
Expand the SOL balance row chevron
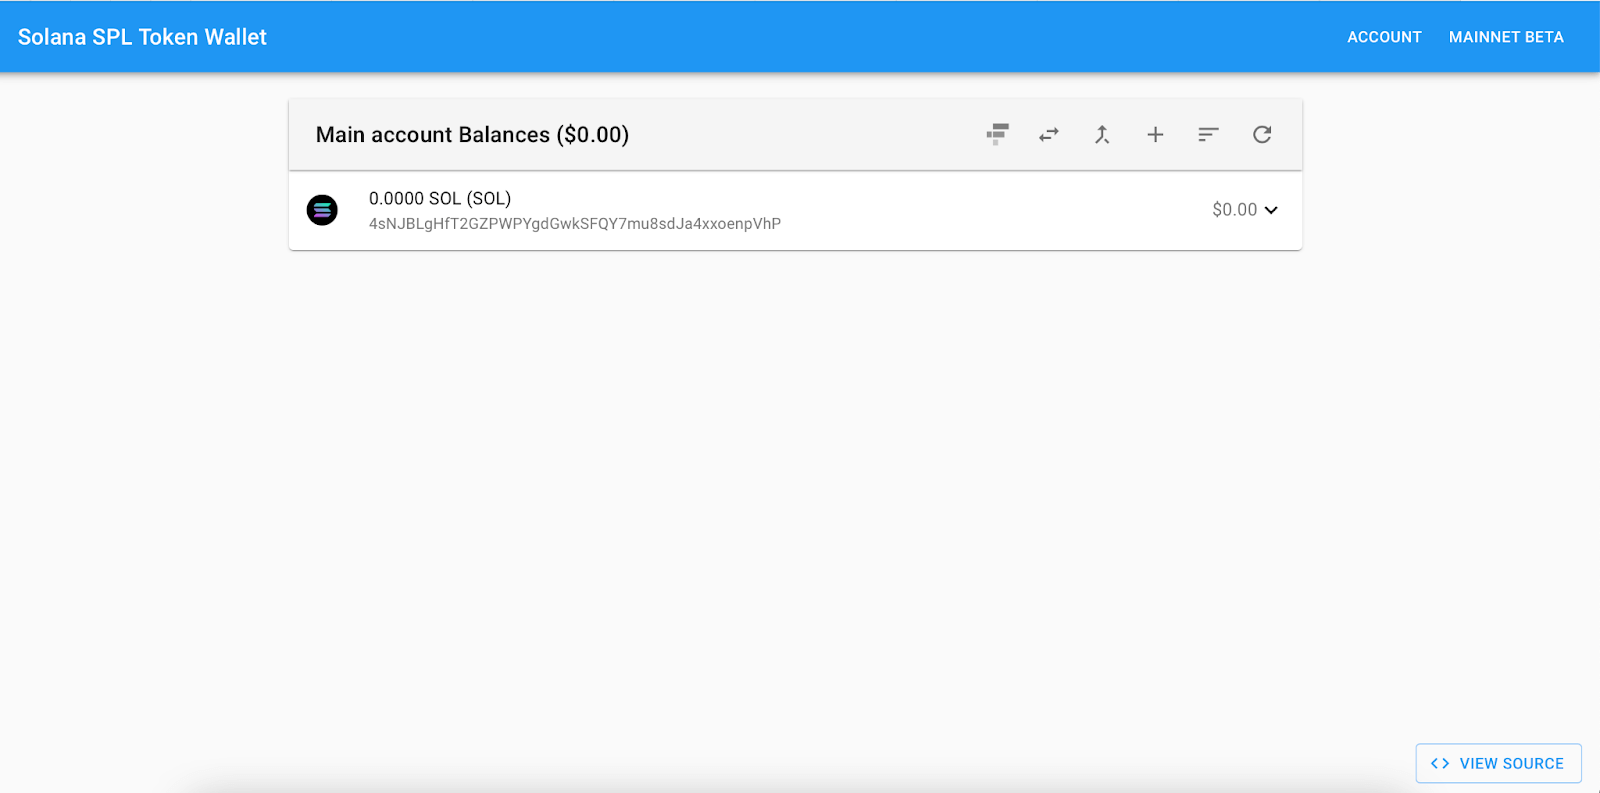(x=1271, y=210)
